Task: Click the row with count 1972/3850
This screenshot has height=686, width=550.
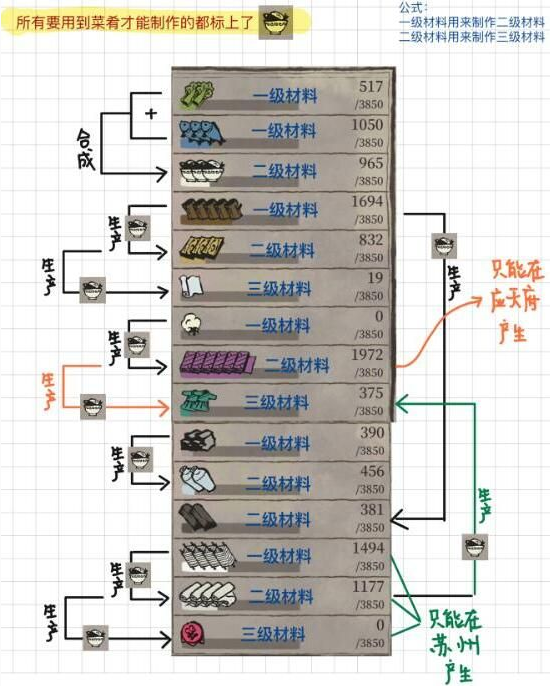Action: coord(282,364)
